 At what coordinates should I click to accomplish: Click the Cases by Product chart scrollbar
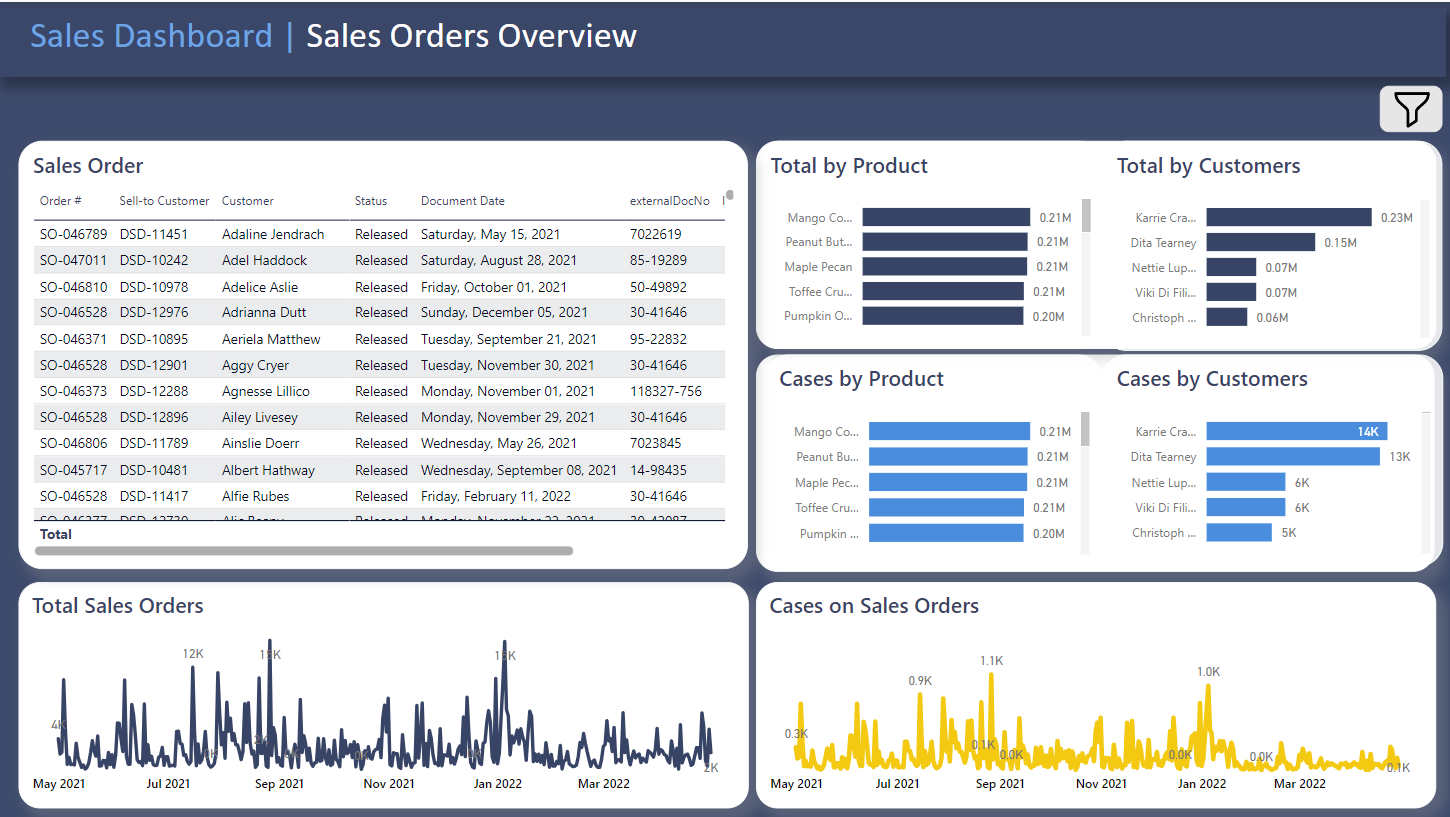pyautogui.click(x=1086, y=429)
